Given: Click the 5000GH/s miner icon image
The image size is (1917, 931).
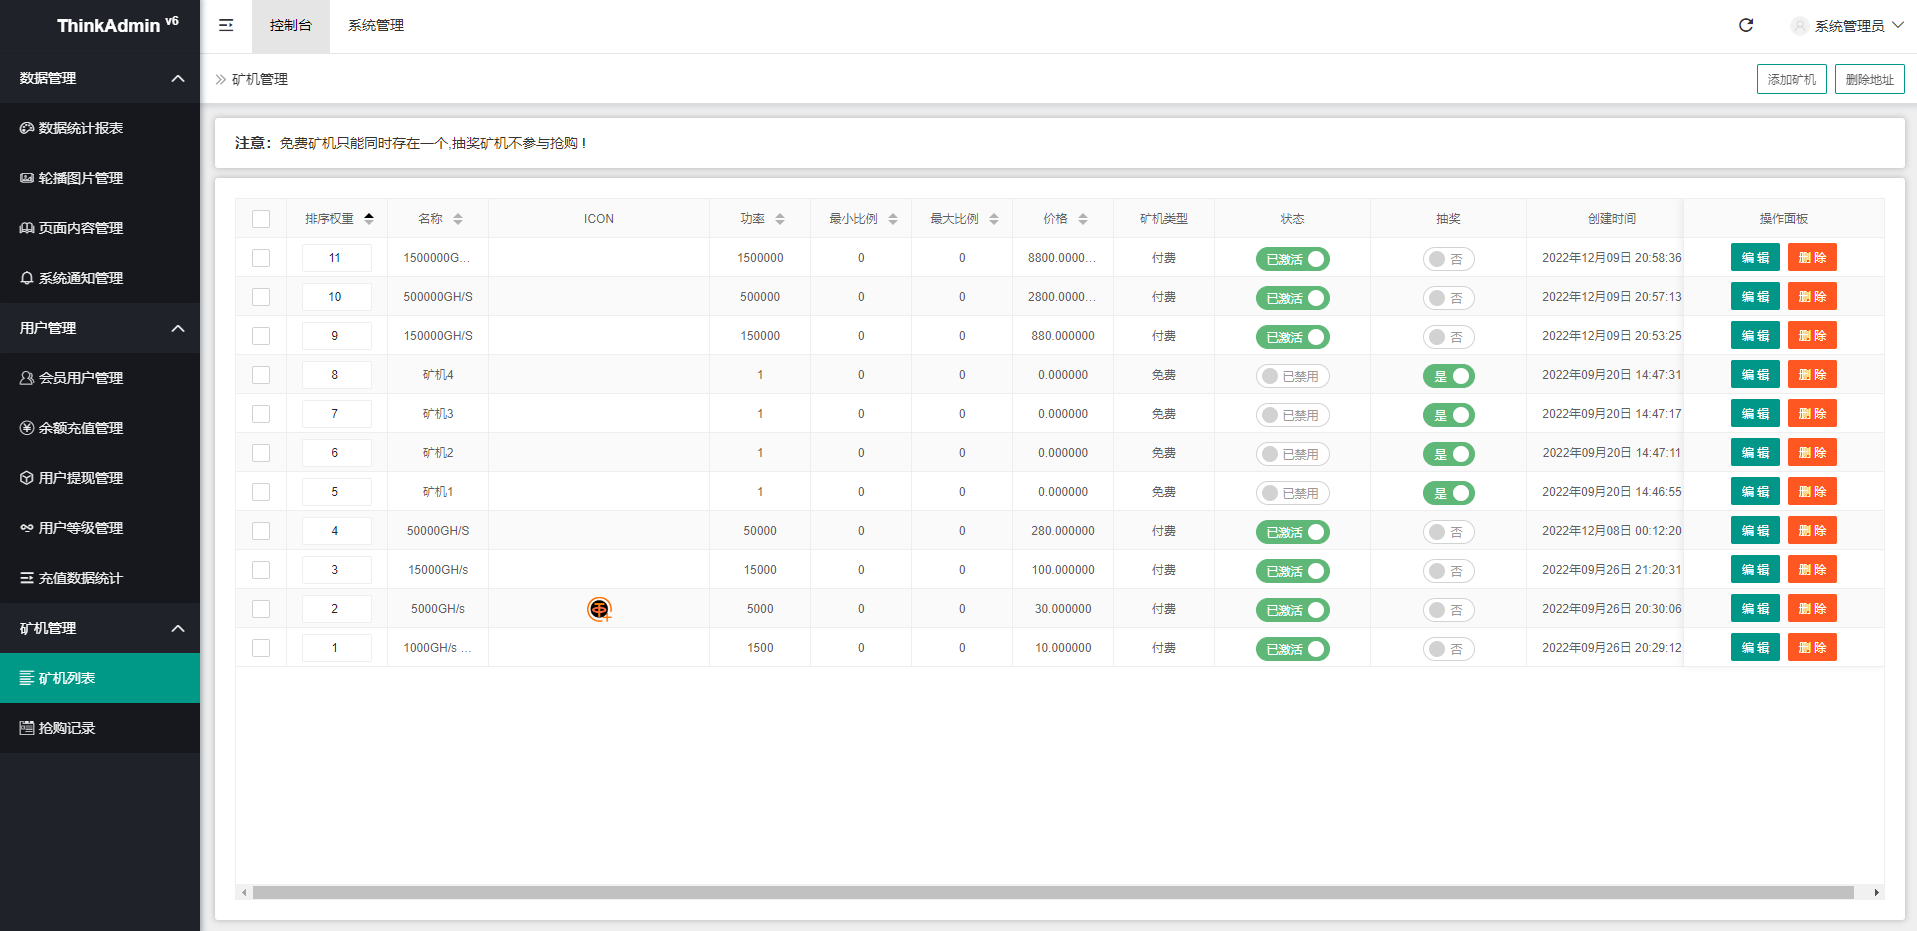Looking at the screenshot, I should (x=599, y=609).
